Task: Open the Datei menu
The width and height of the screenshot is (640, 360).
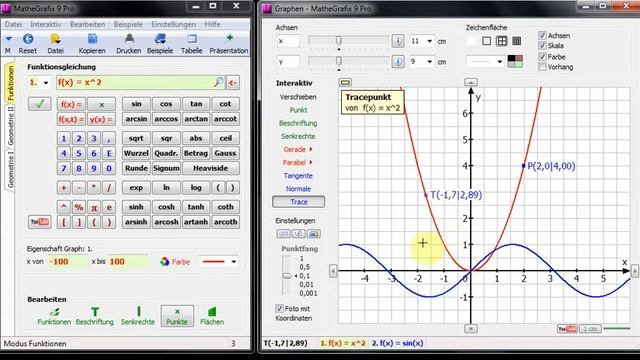Action: [x=13, y=24]
